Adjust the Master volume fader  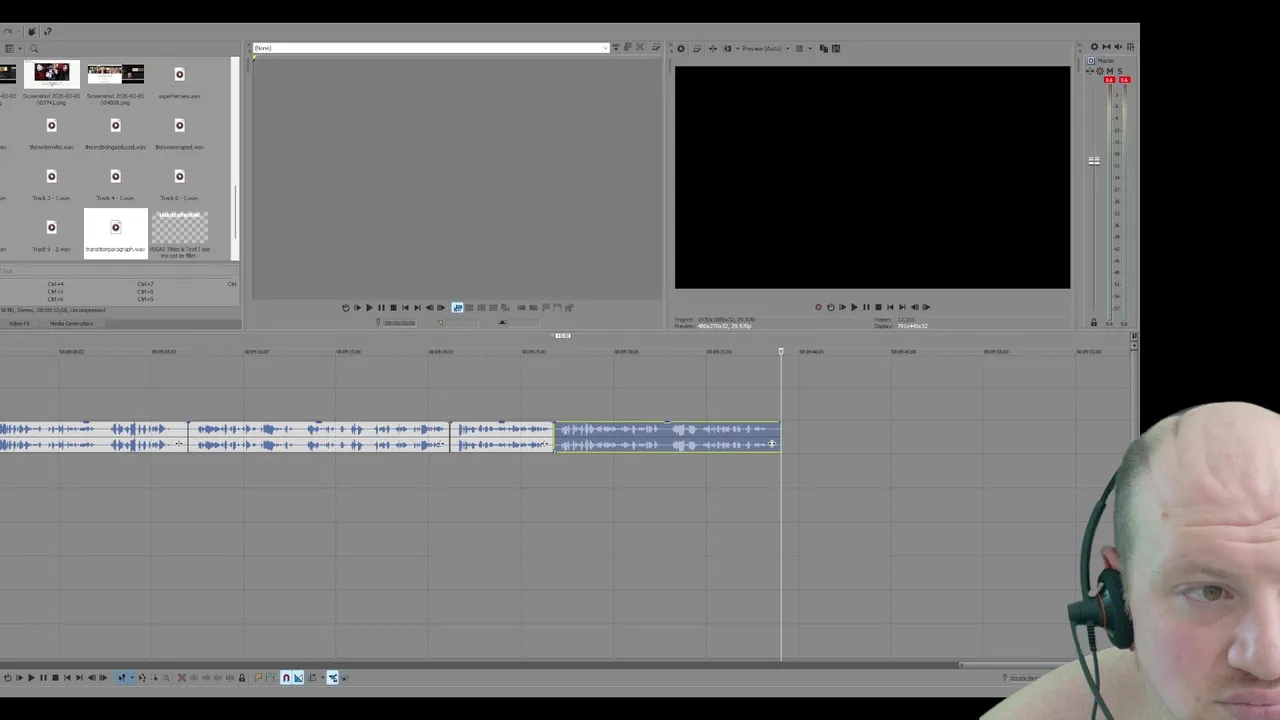pyautogui.click(x=1094, y=161)
